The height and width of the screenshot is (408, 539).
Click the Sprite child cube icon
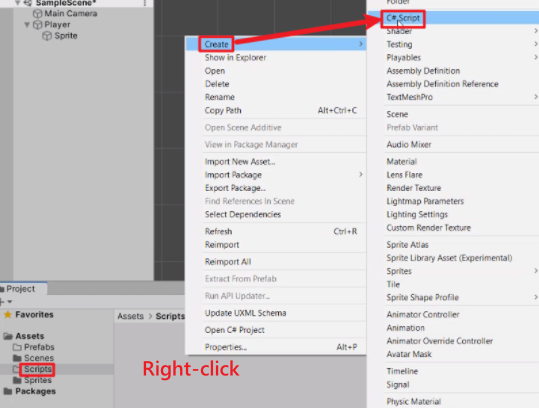pos(47,36)
